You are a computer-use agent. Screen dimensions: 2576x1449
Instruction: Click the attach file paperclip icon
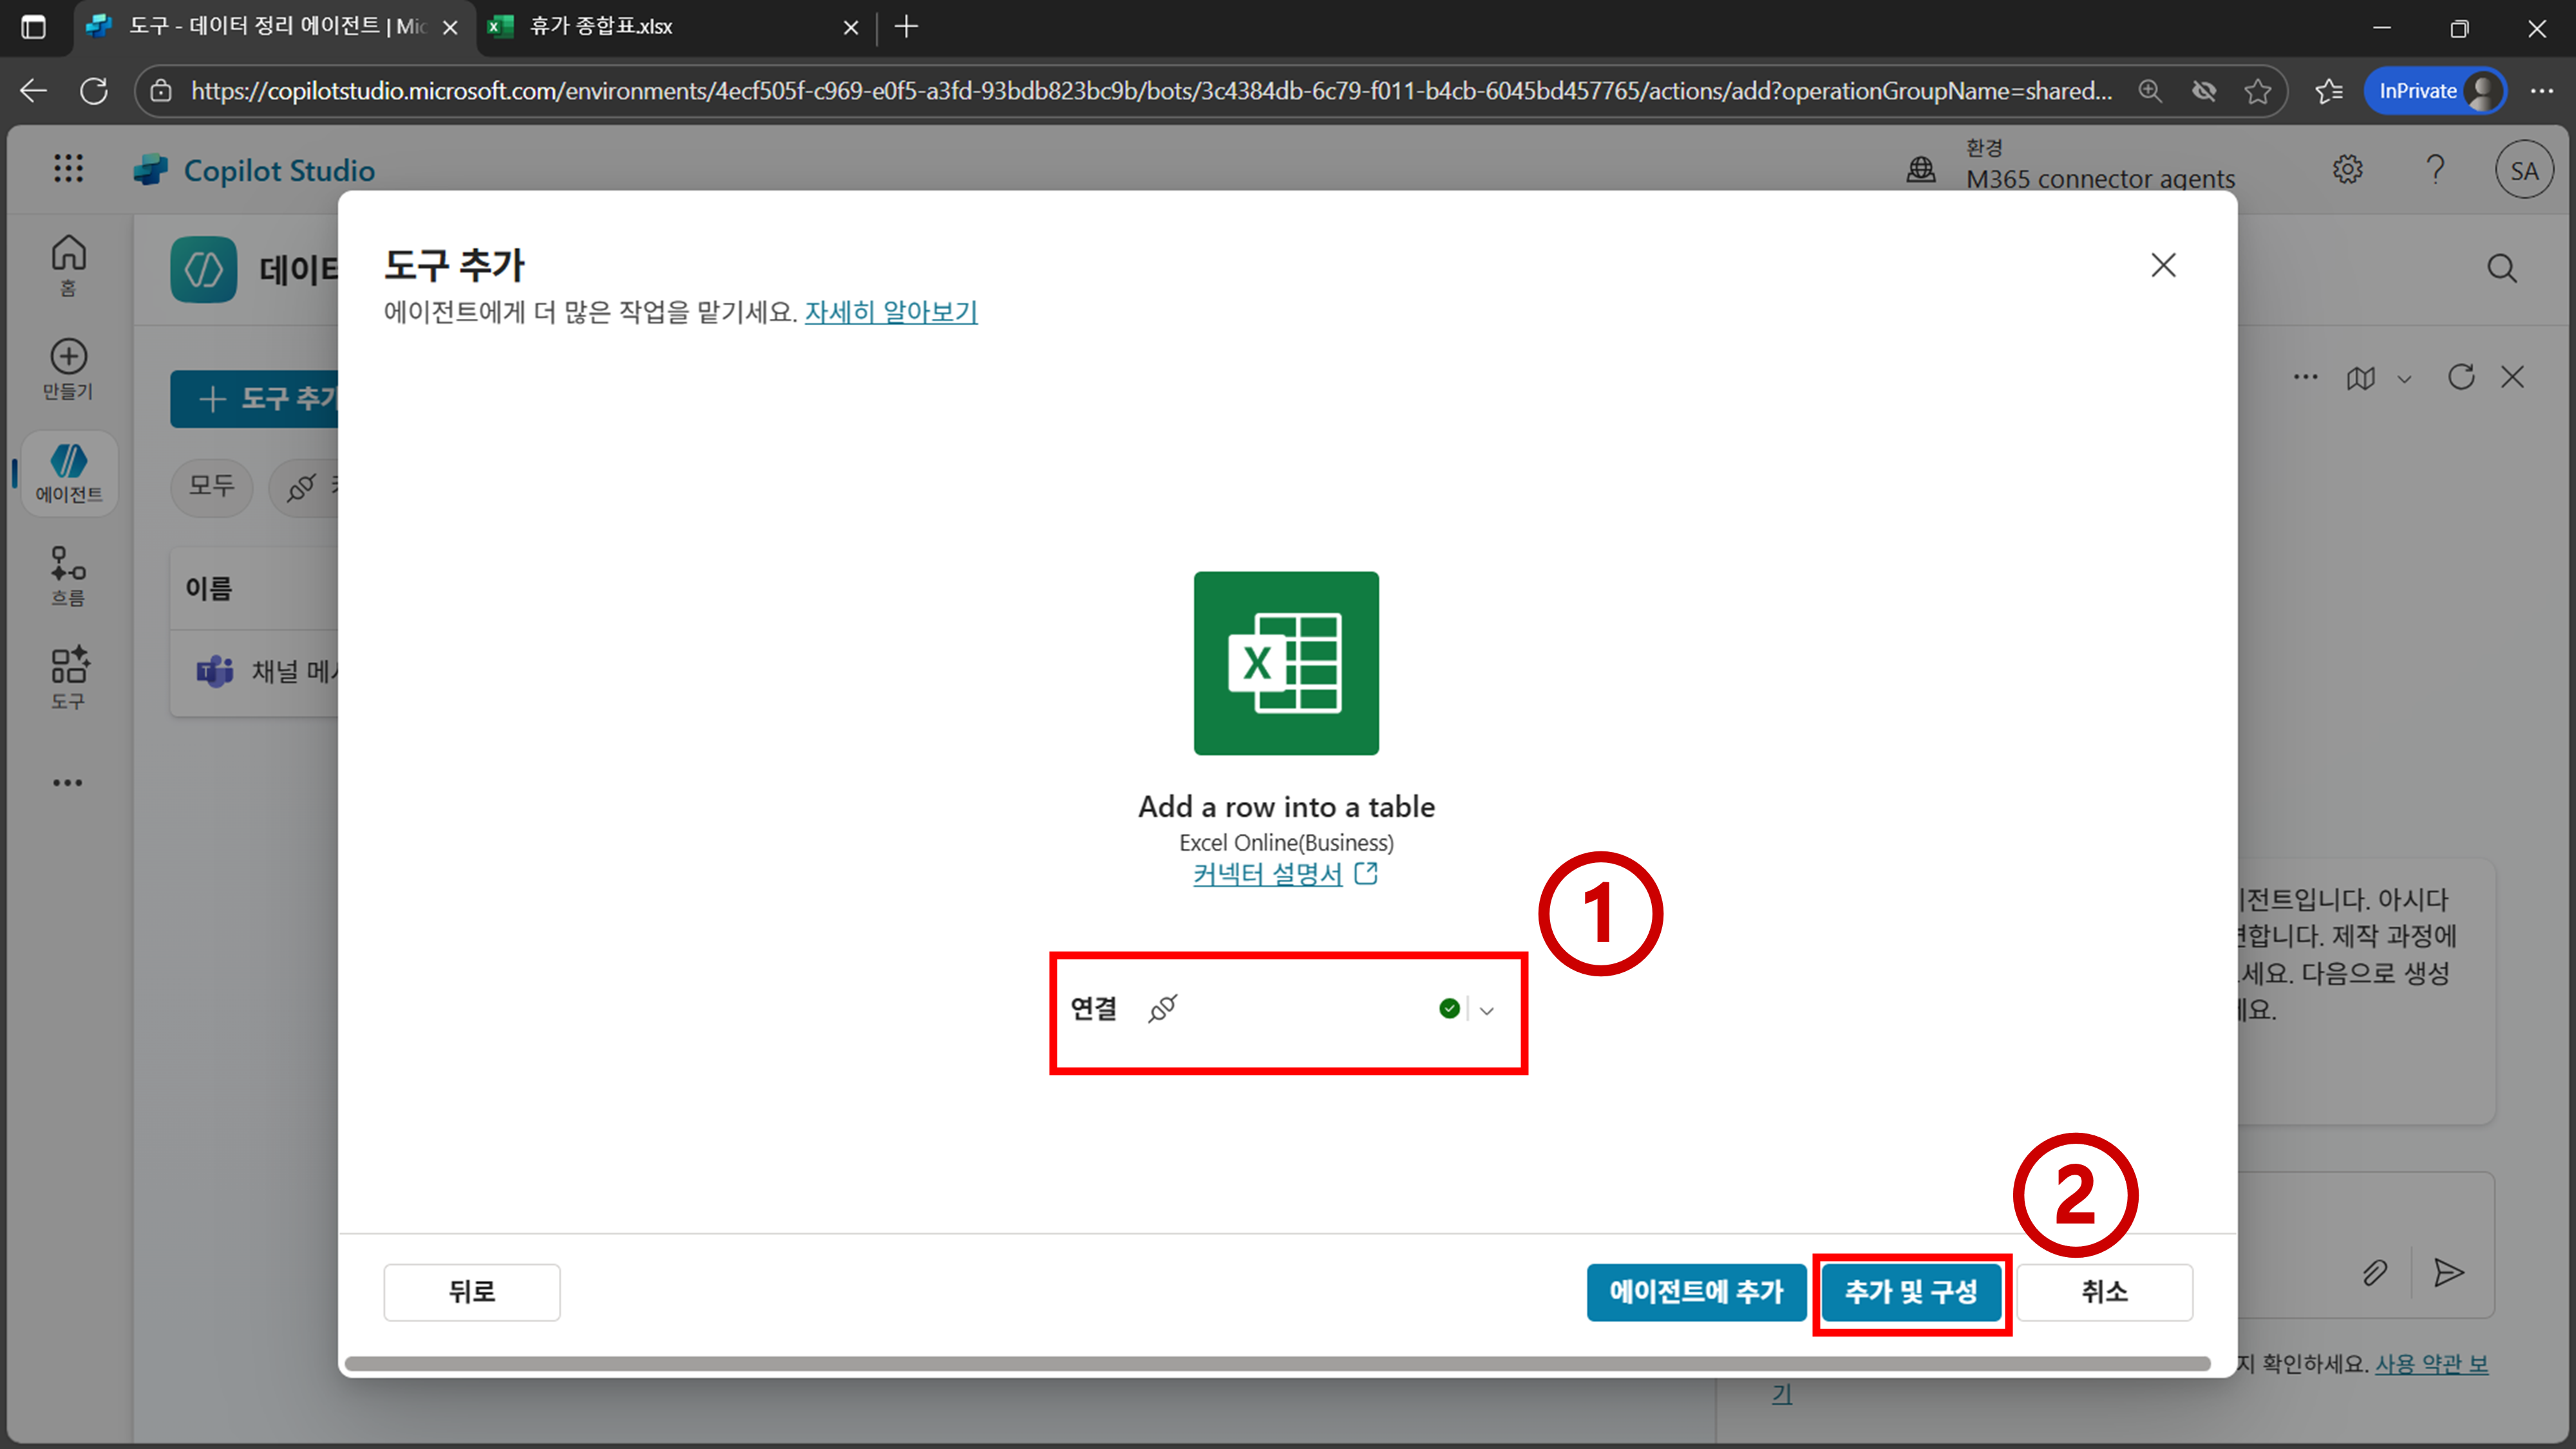2375,1272
